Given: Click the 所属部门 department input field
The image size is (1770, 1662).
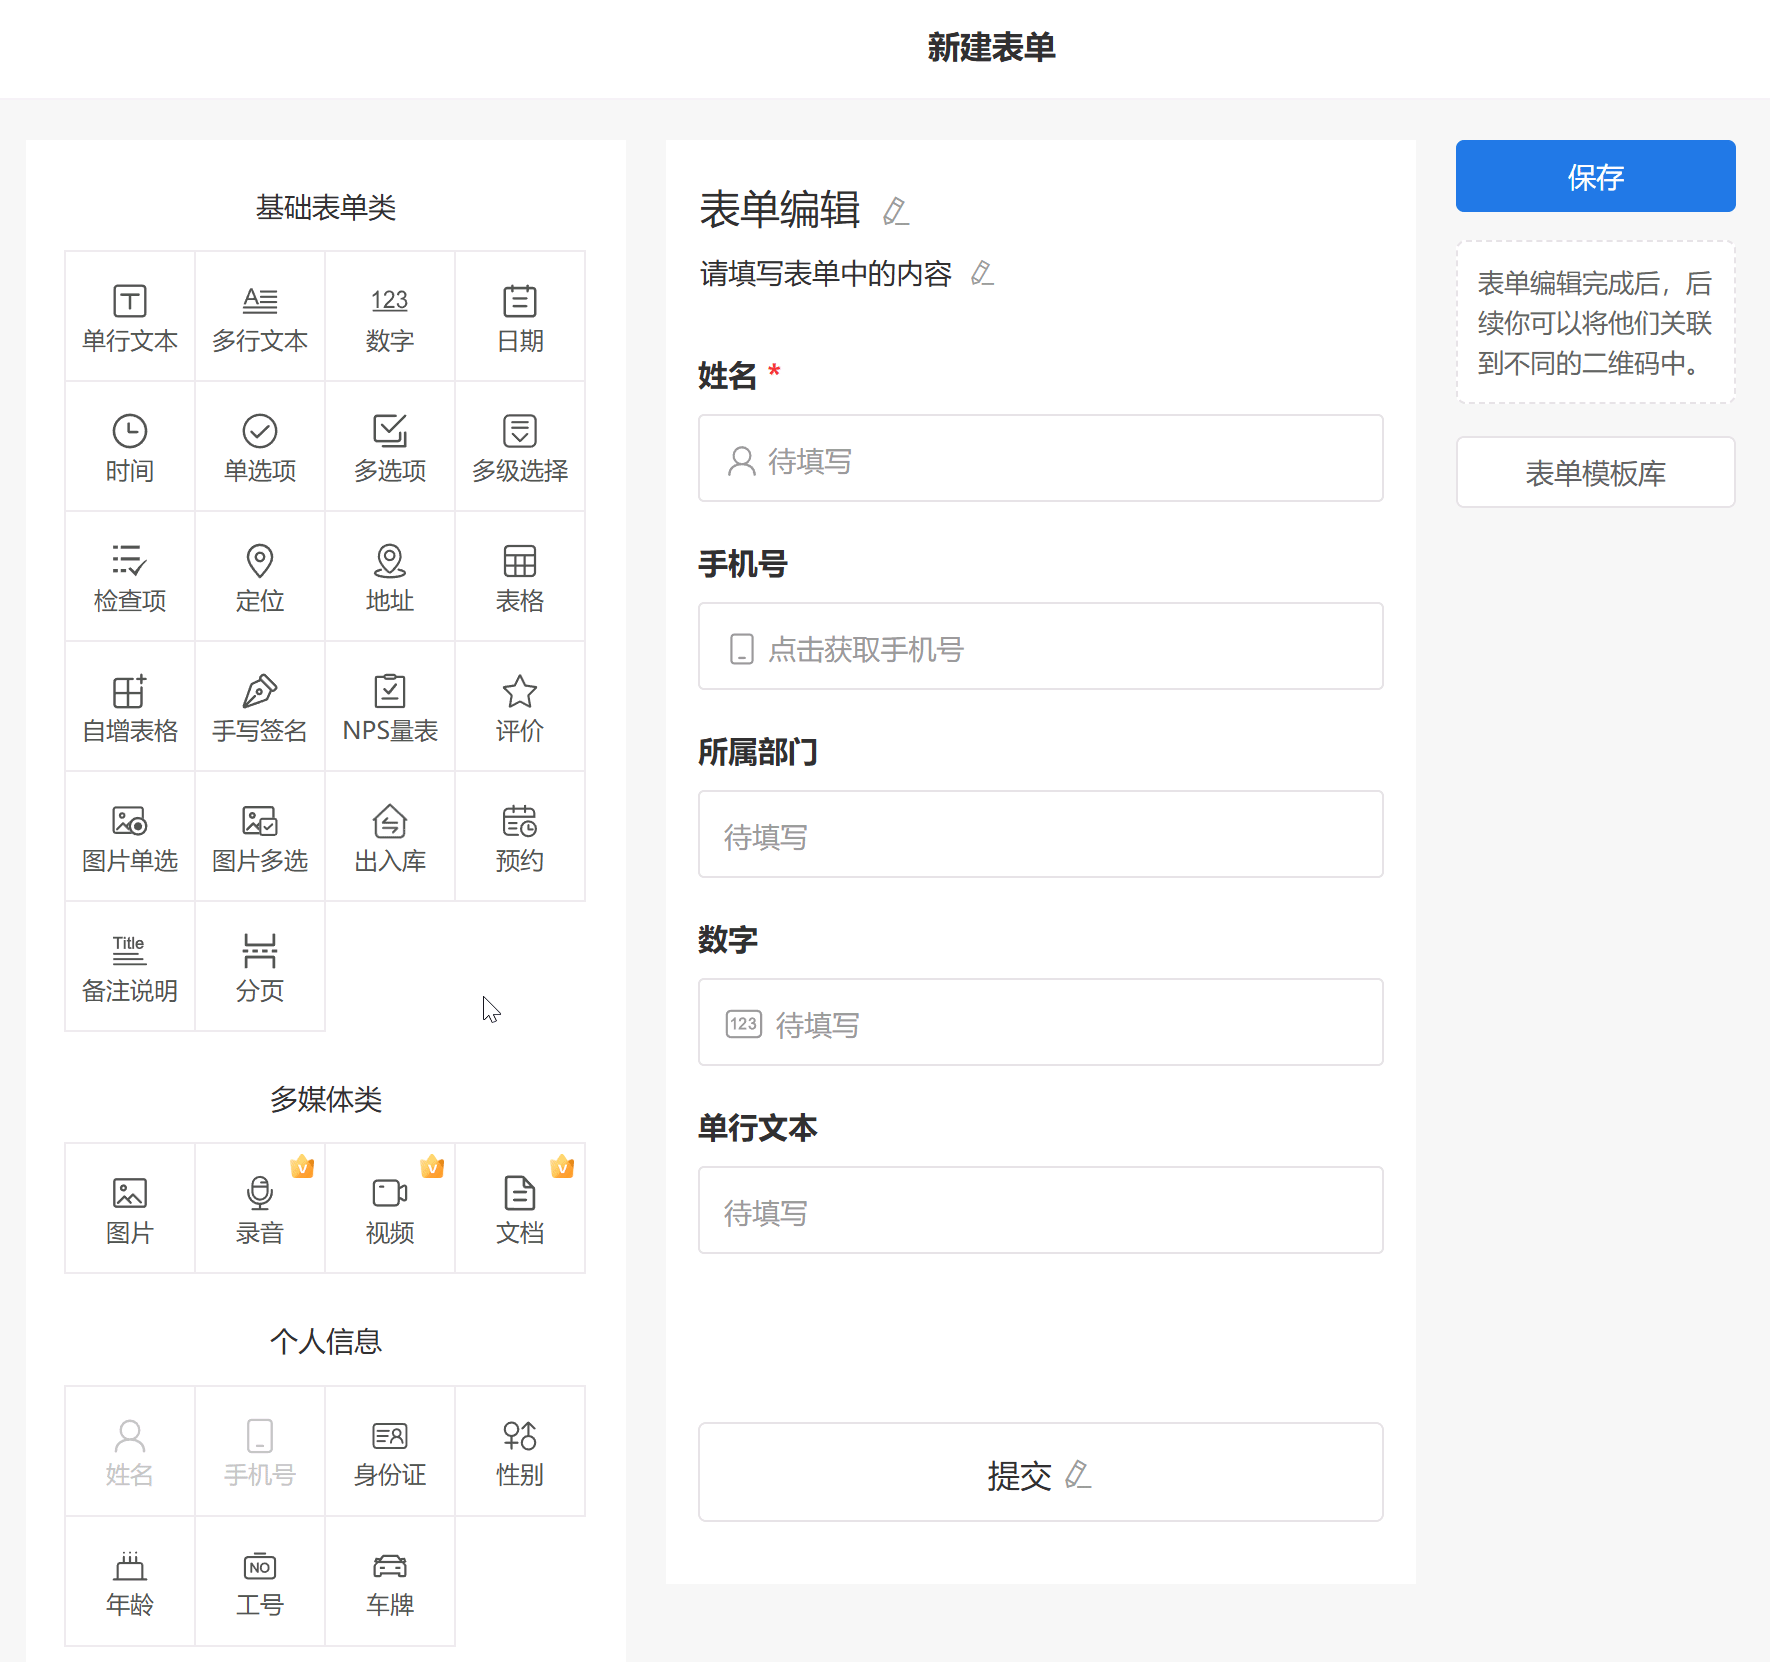Looking at the screenshot, I should tap(1040, 835).
